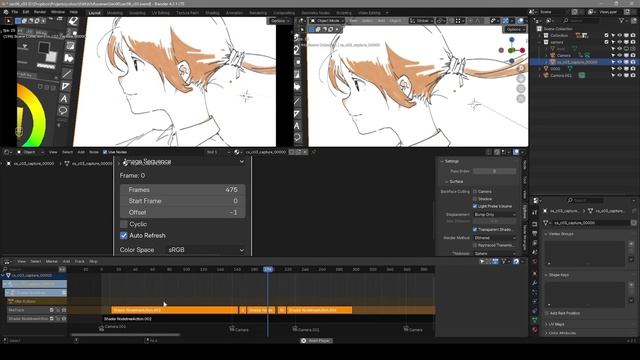Open the File menu
Image resolution: width=640 pixels, height=360 pixels.
coord(15,12)
